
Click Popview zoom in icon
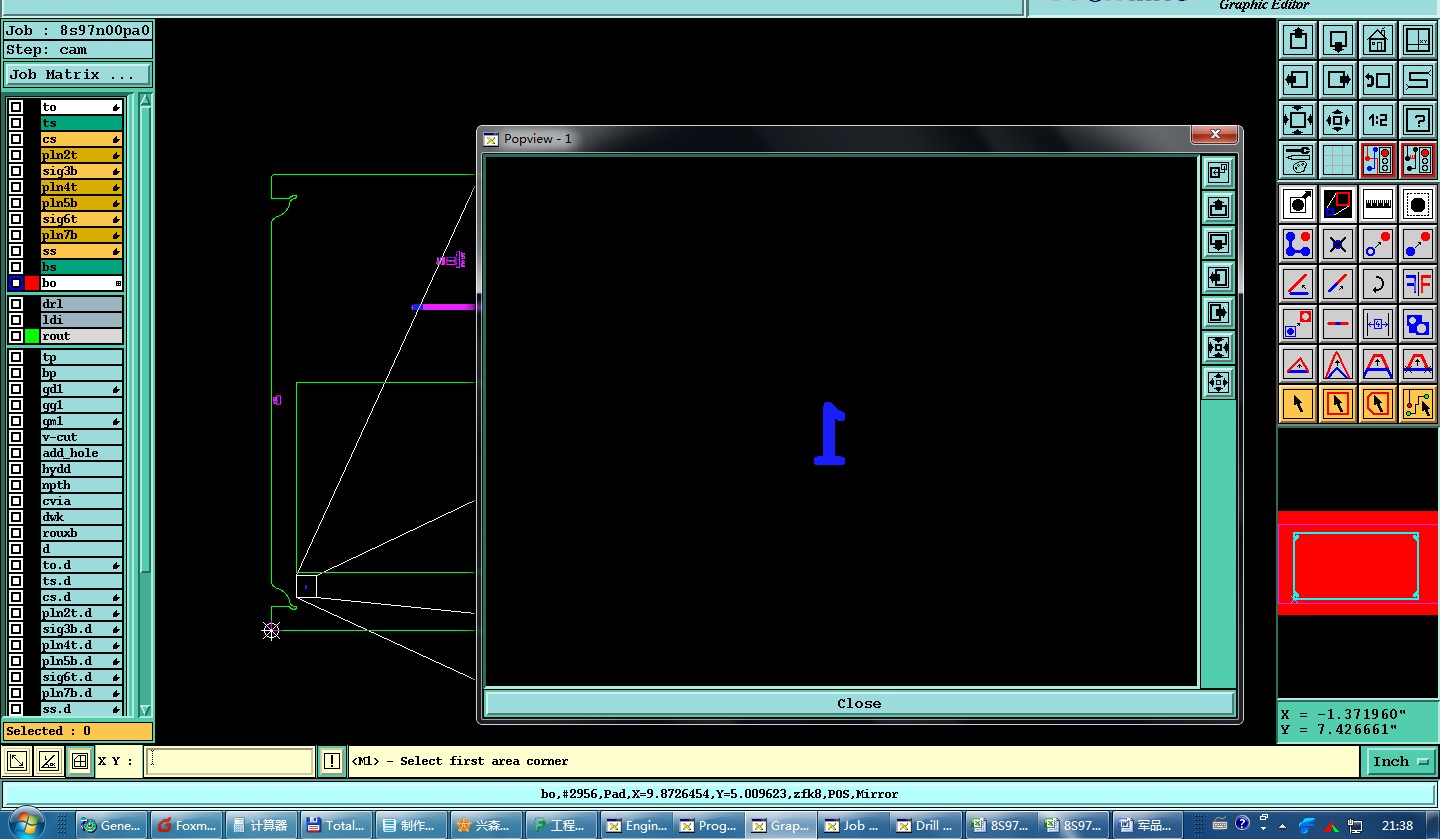tap(1218, 348)
